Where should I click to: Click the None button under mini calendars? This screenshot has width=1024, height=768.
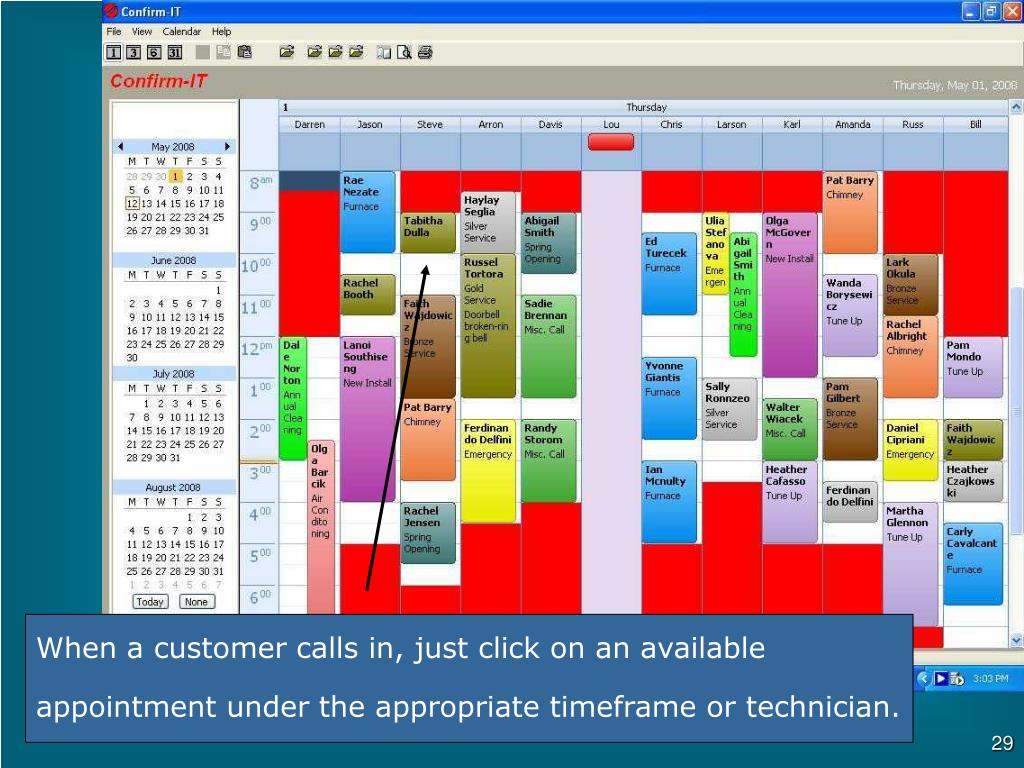196,602
